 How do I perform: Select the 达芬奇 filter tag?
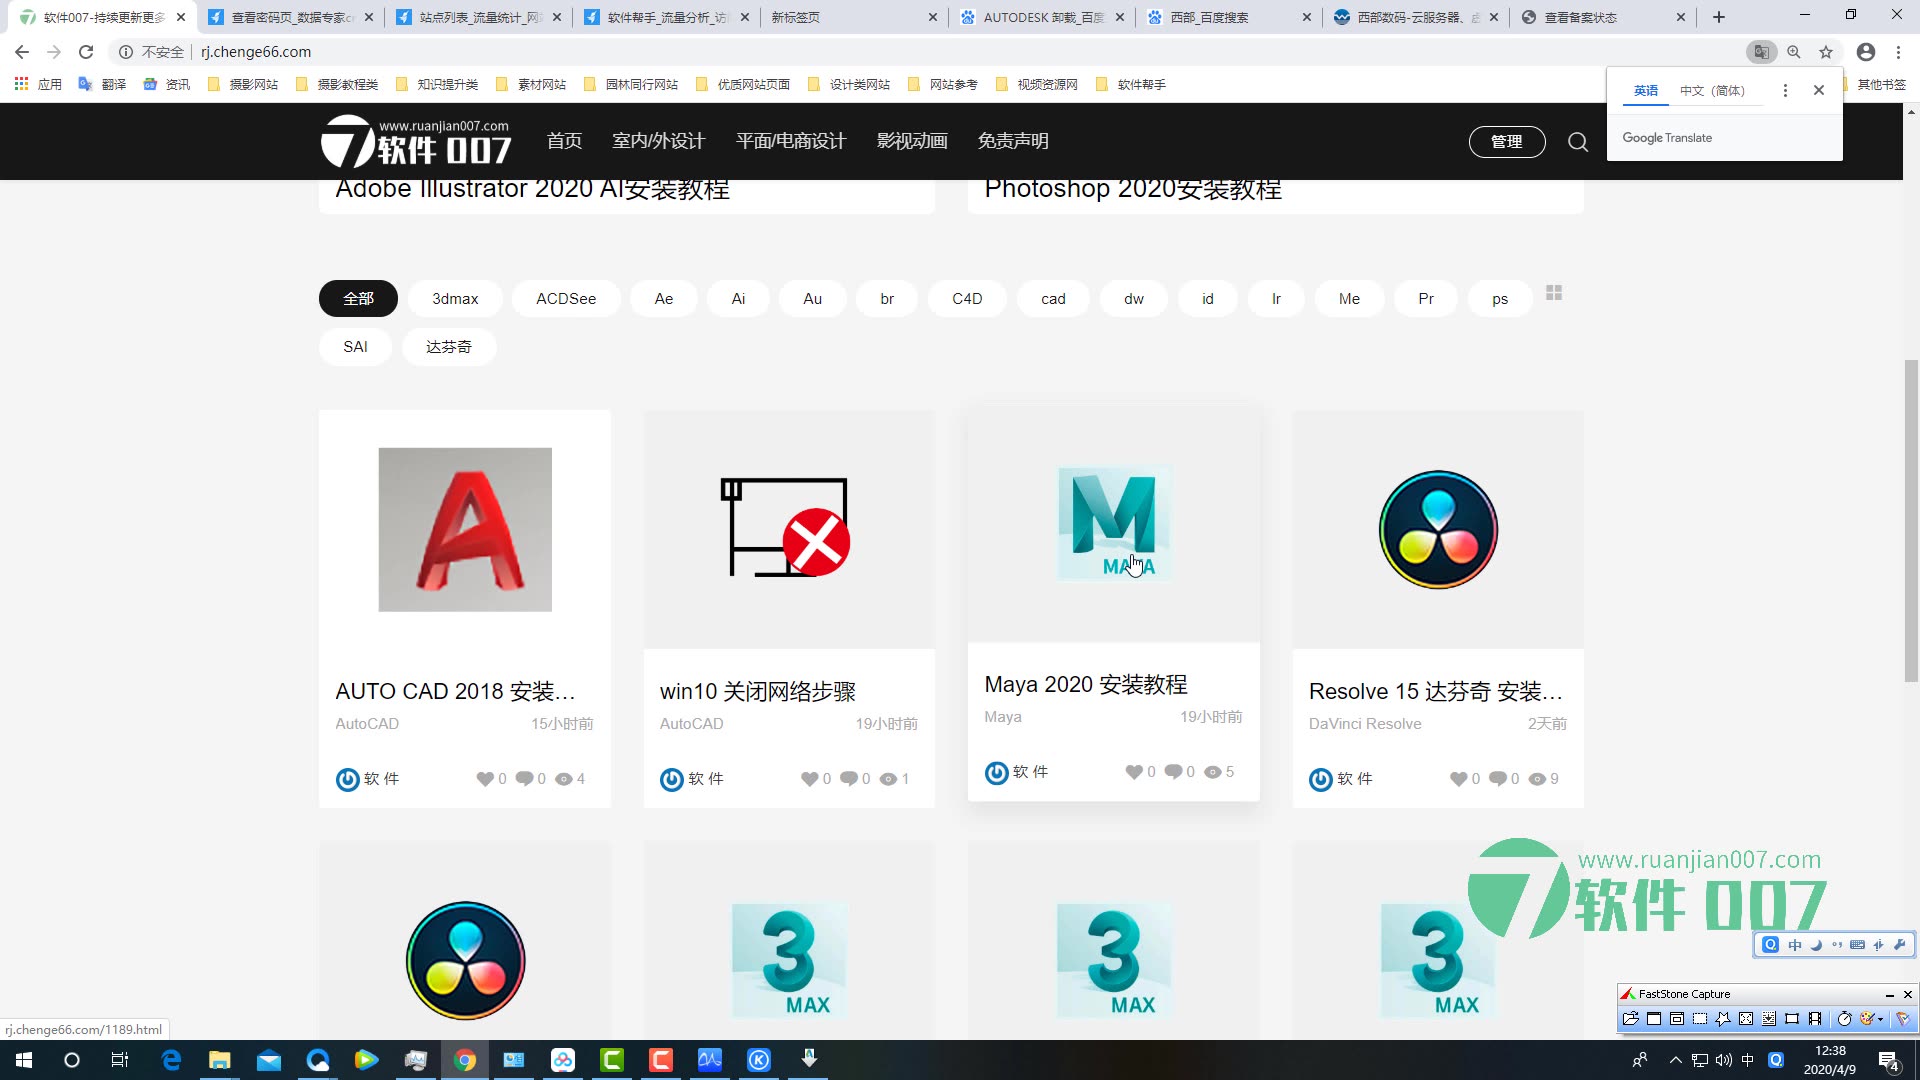449,347
